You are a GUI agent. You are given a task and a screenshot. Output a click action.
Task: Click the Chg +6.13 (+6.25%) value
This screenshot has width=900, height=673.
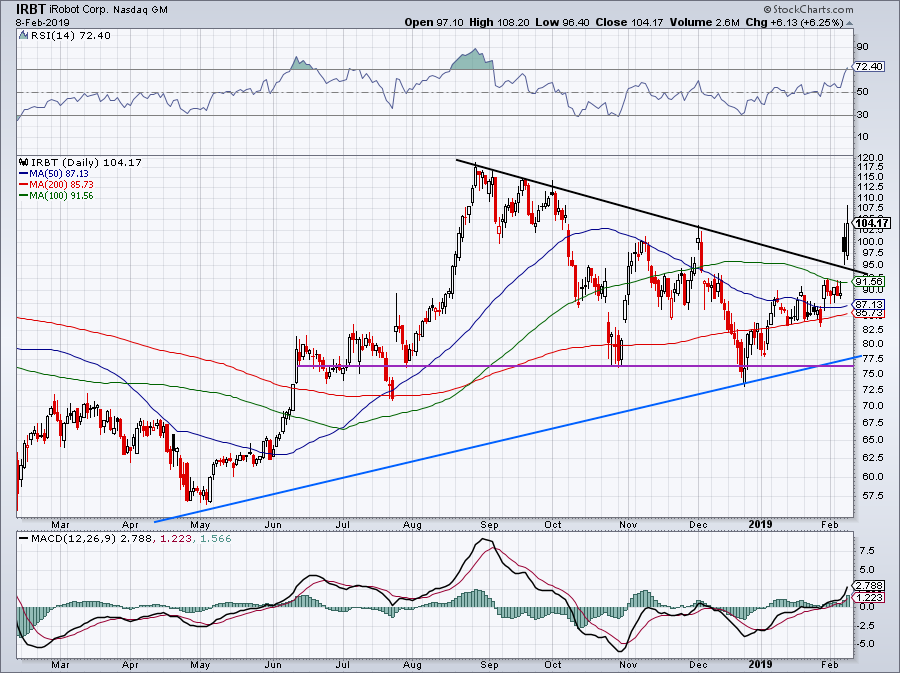(x=794, y=22)
